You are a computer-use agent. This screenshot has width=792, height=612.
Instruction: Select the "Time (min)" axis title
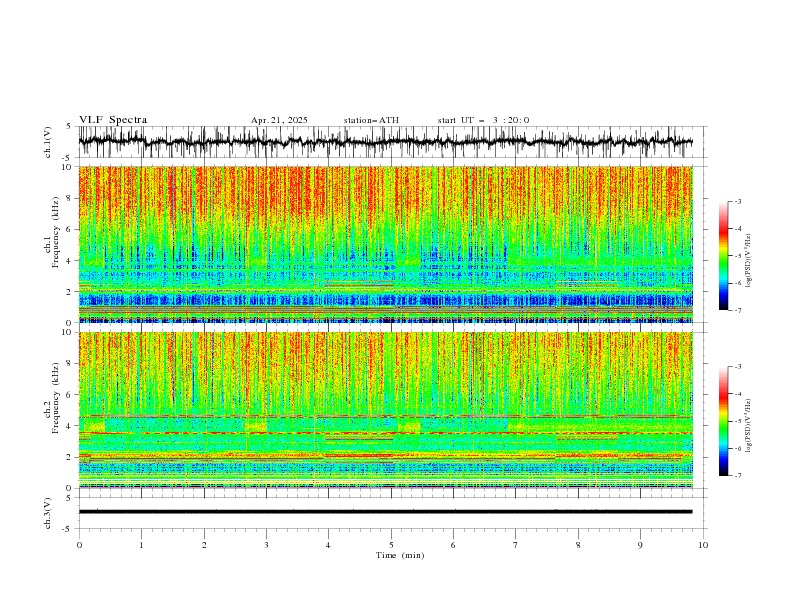point(400,555)
